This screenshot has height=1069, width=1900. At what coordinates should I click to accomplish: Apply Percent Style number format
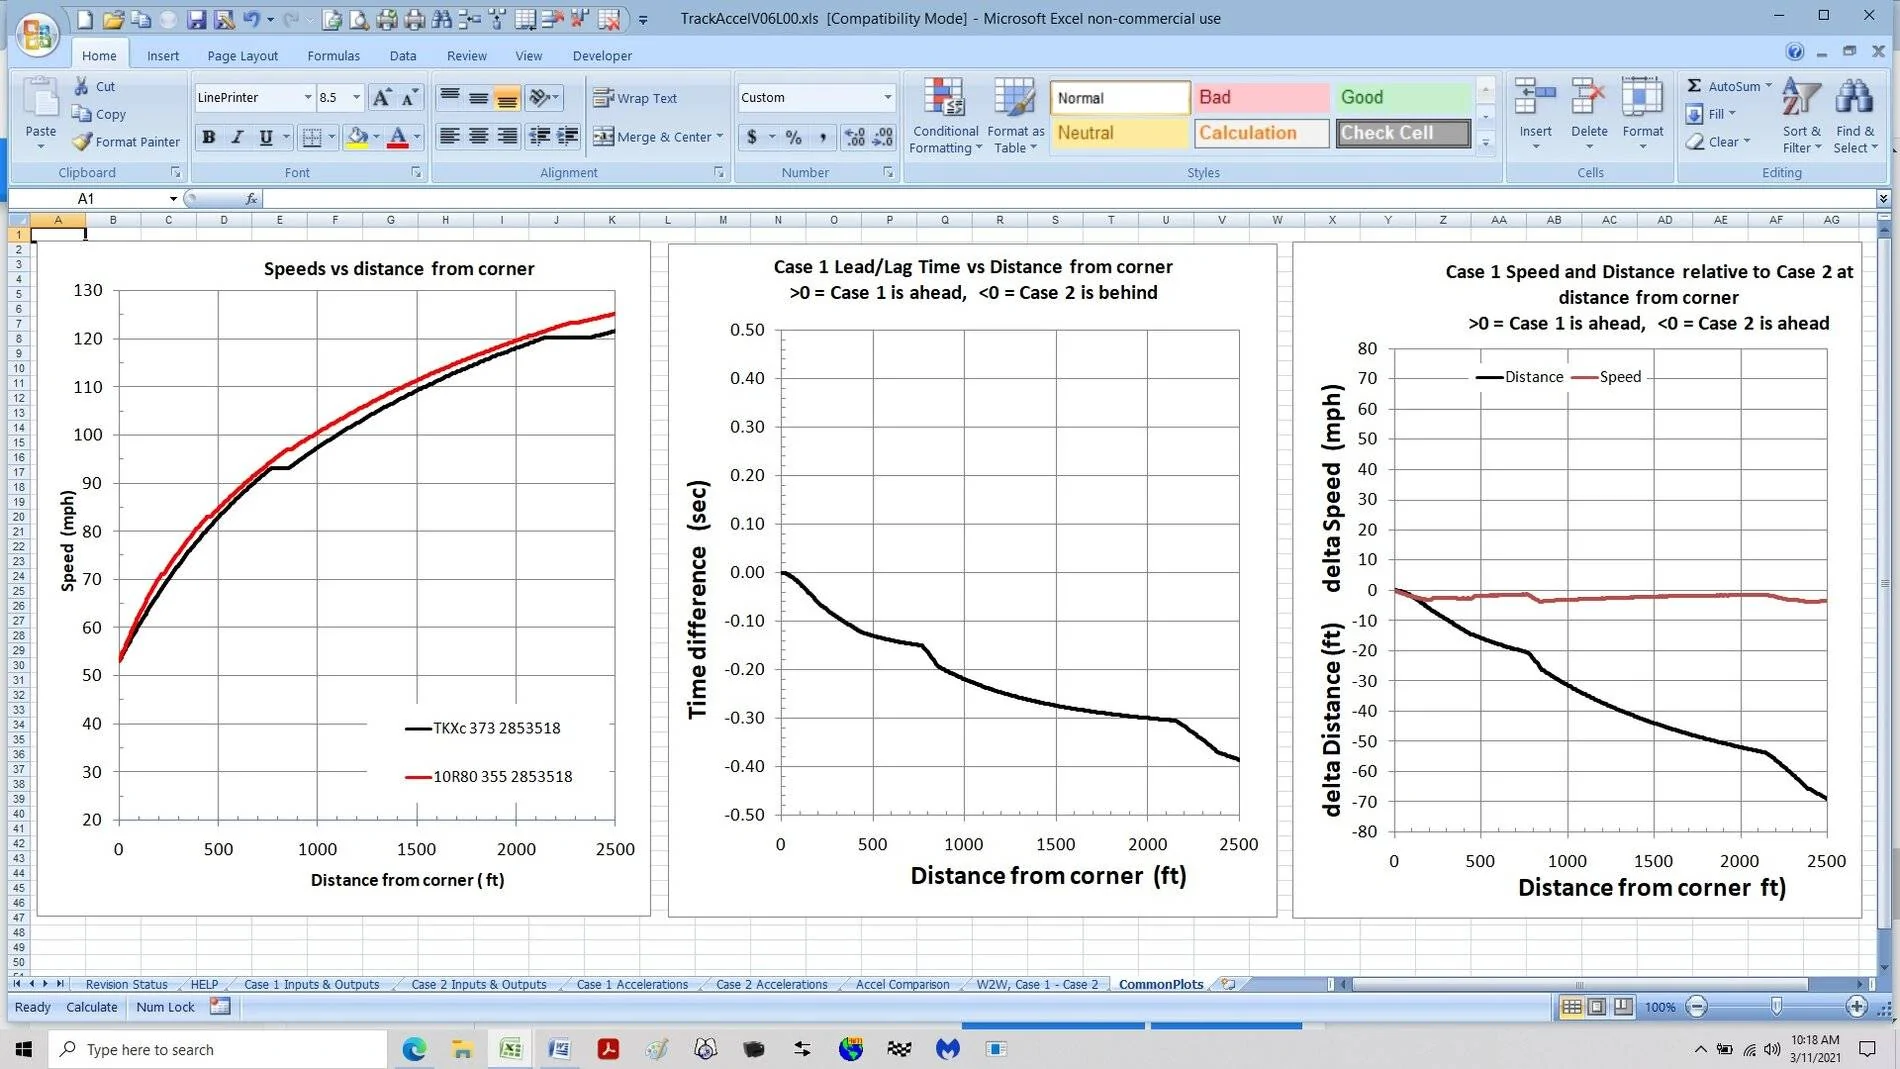[794, 137]
